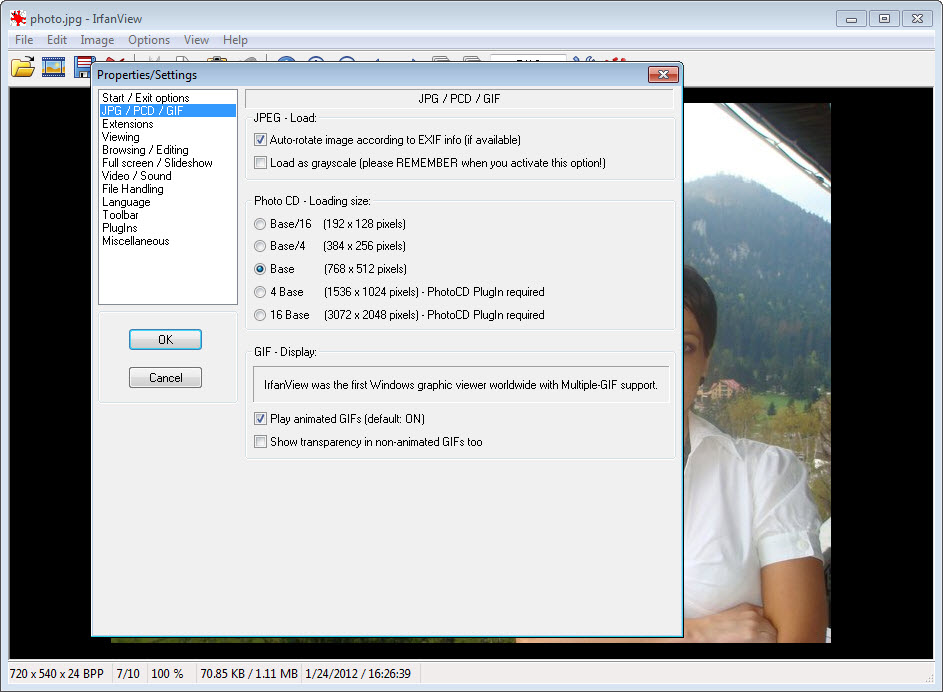The height and width of the screenshot is (692, 943).
Task: Select the 4 Base radio option
Action: click(x=260, y=292)
